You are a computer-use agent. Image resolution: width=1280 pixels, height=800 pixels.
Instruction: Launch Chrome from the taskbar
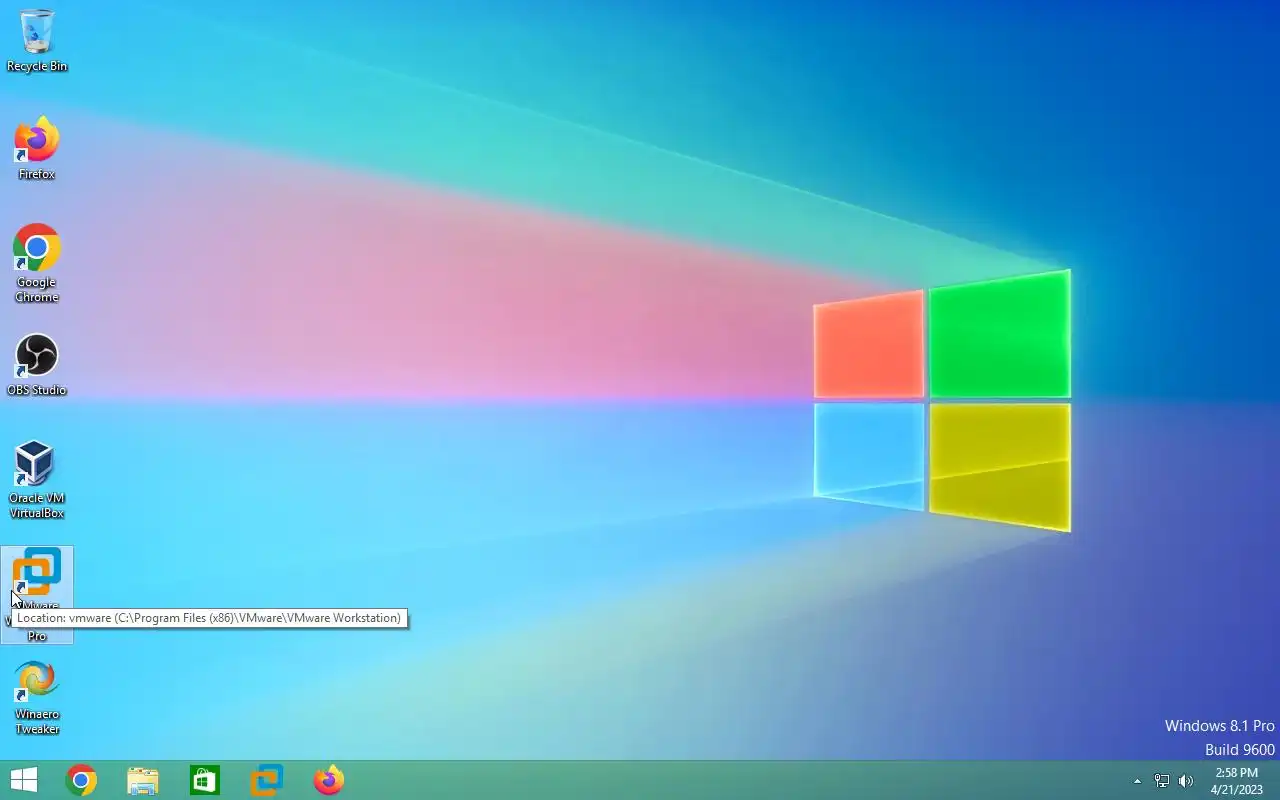(x=81, y=780)
